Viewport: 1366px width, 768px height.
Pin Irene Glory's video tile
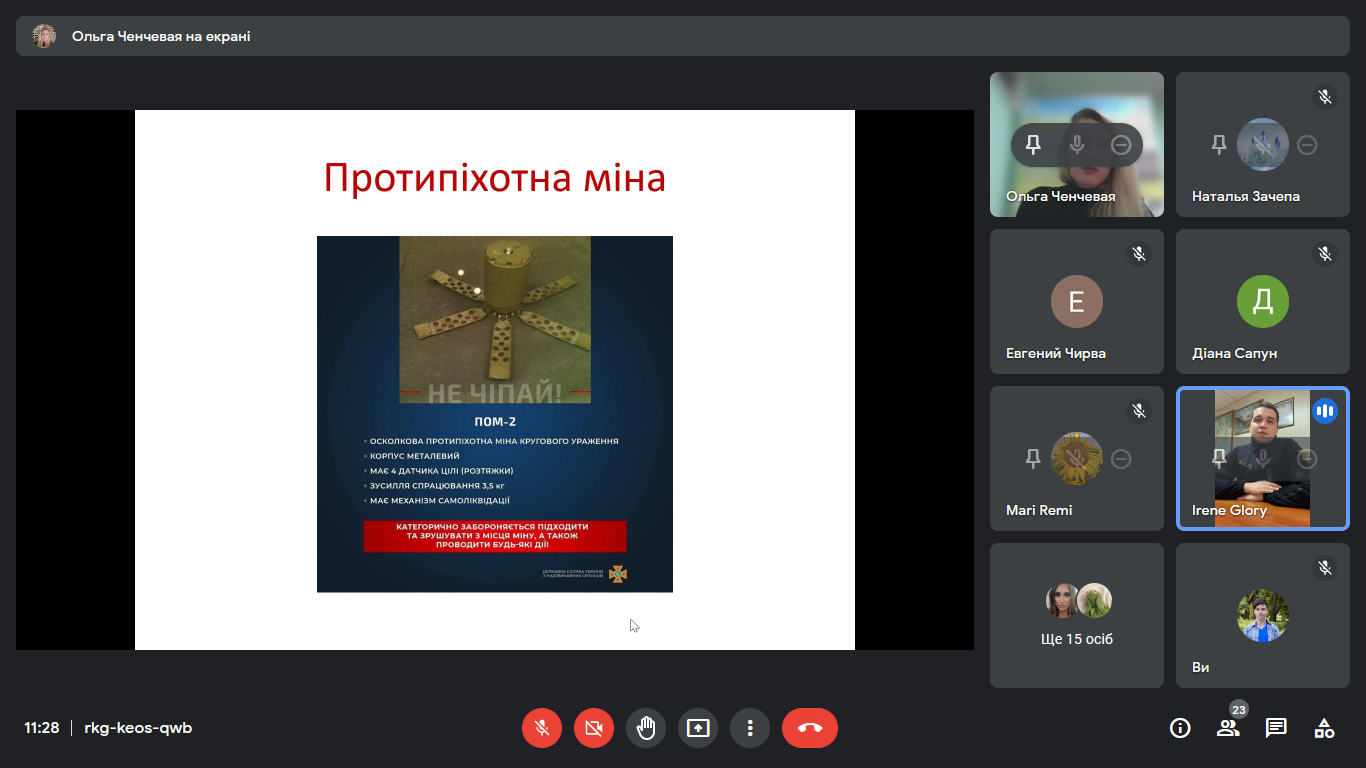[1219, 459]
